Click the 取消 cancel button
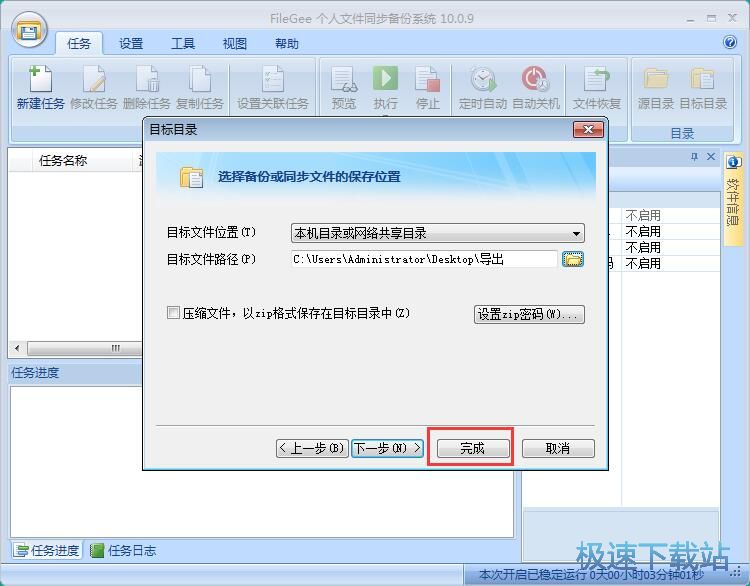The image size is (750, 586). (558, 448)
